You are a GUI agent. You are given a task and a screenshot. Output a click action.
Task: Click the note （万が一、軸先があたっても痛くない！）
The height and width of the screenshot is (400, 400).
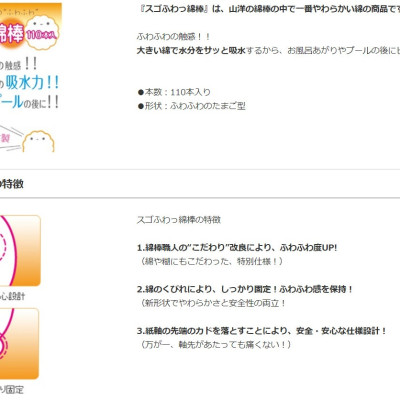click(215, 344)
